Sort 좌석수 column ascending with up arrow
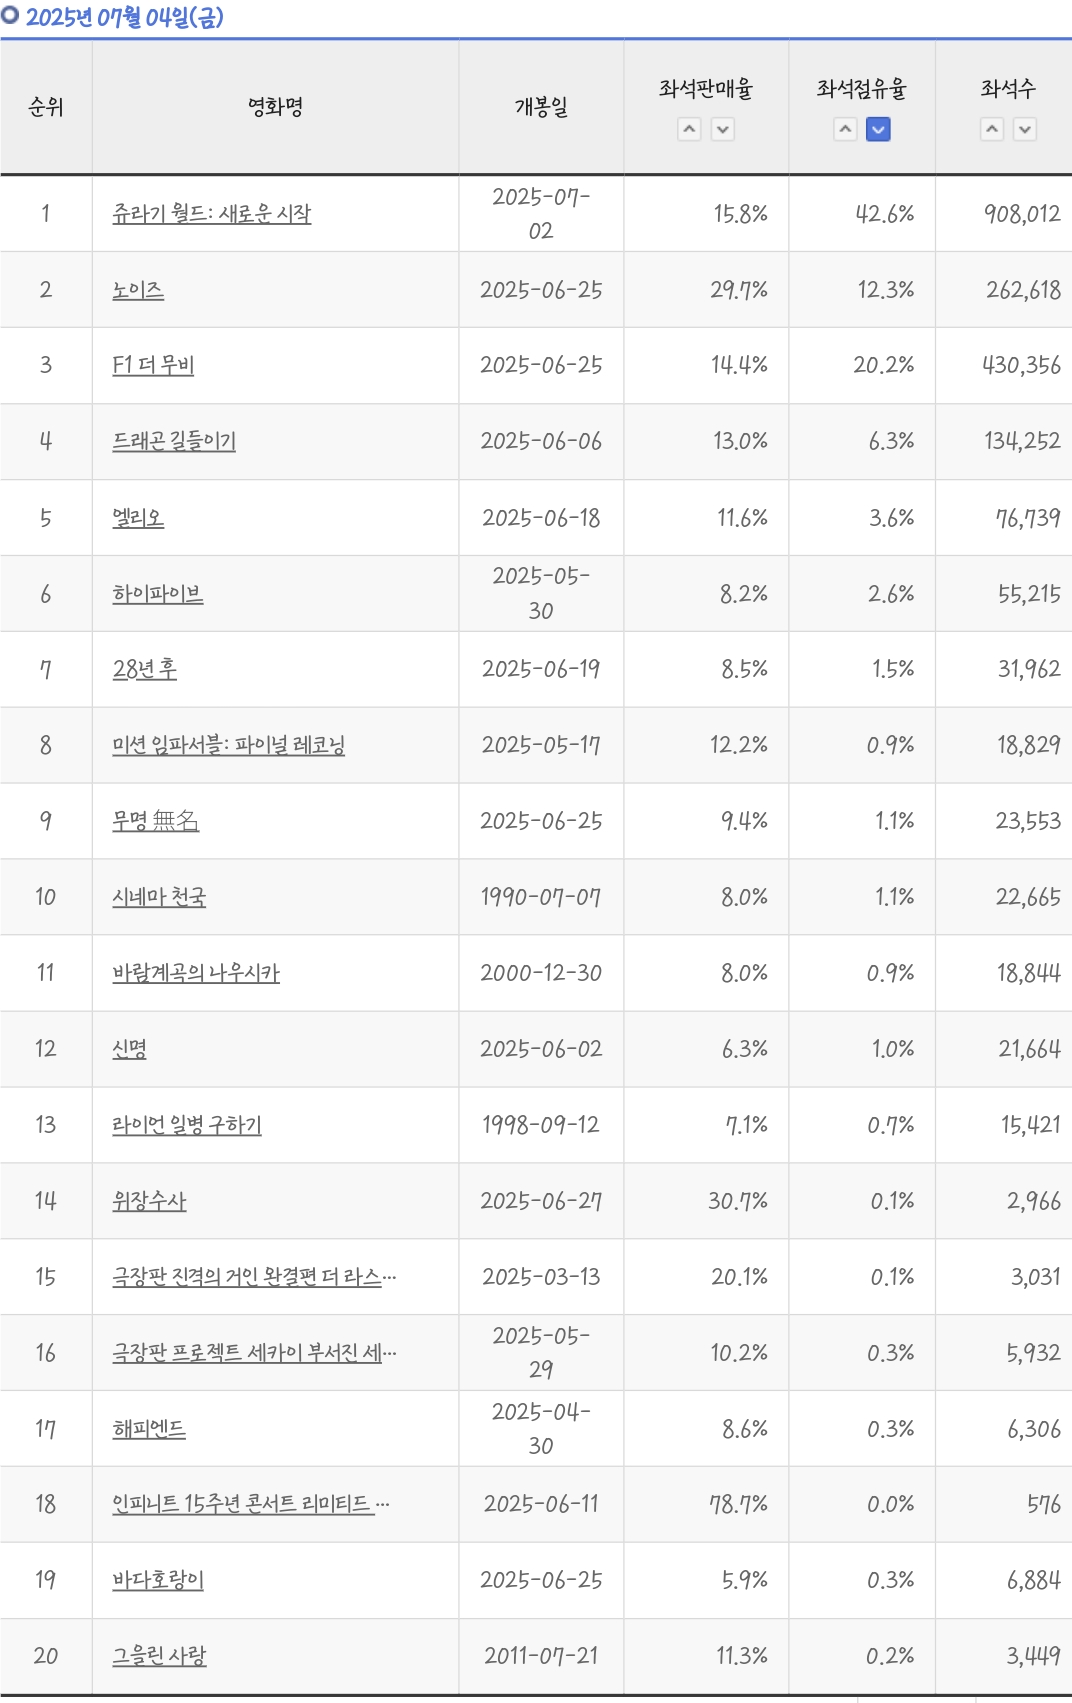Image resolution: width=1072 pixels, height=1703 pixels. click(x=992, y=129)
